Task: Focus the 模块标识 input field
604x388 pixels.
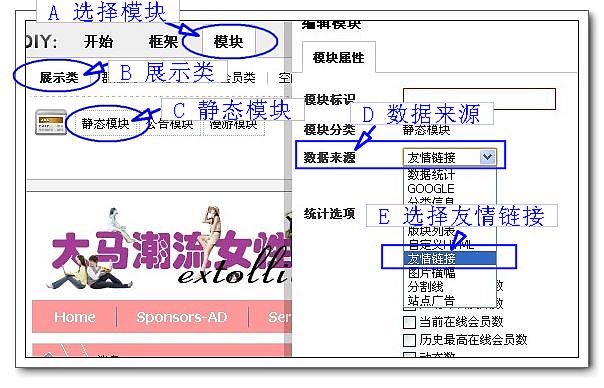Action: click(x=479, y=99)
